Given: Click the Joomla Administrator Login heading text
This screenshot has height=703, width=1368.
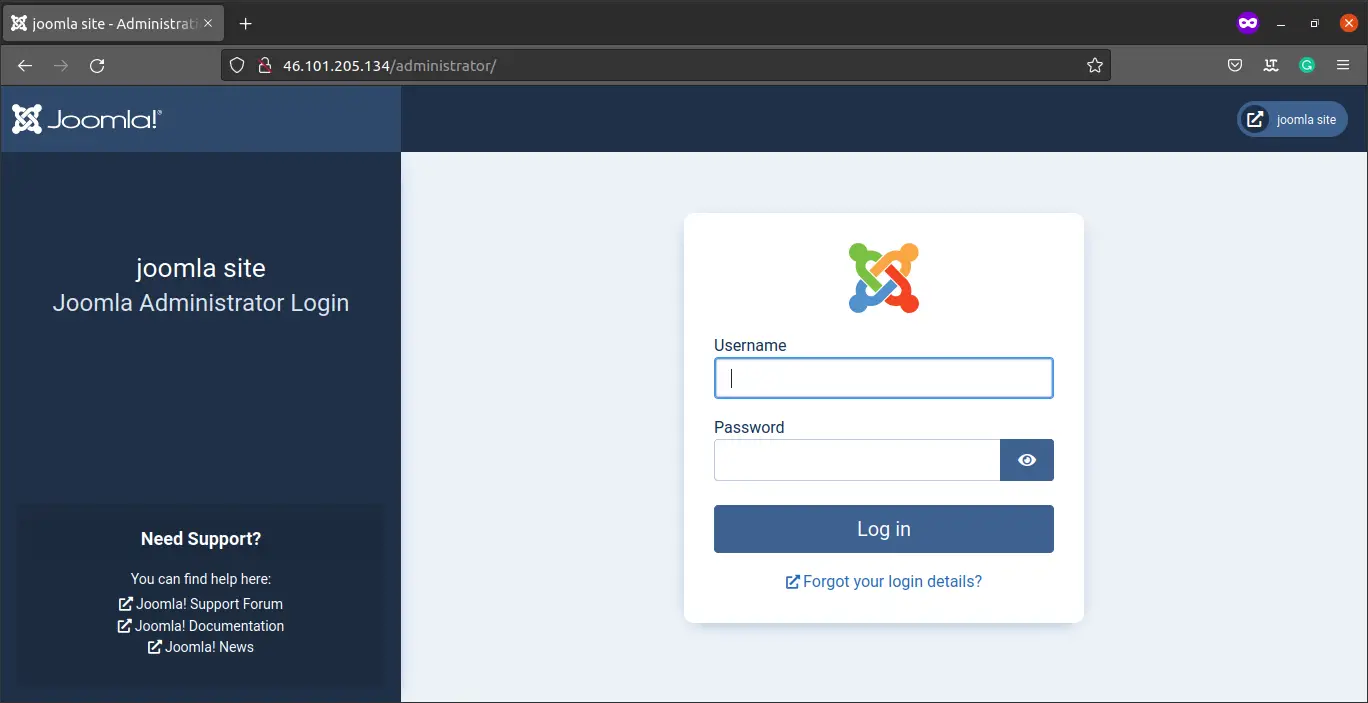Looking at the screenshot, I should [201, 303].
